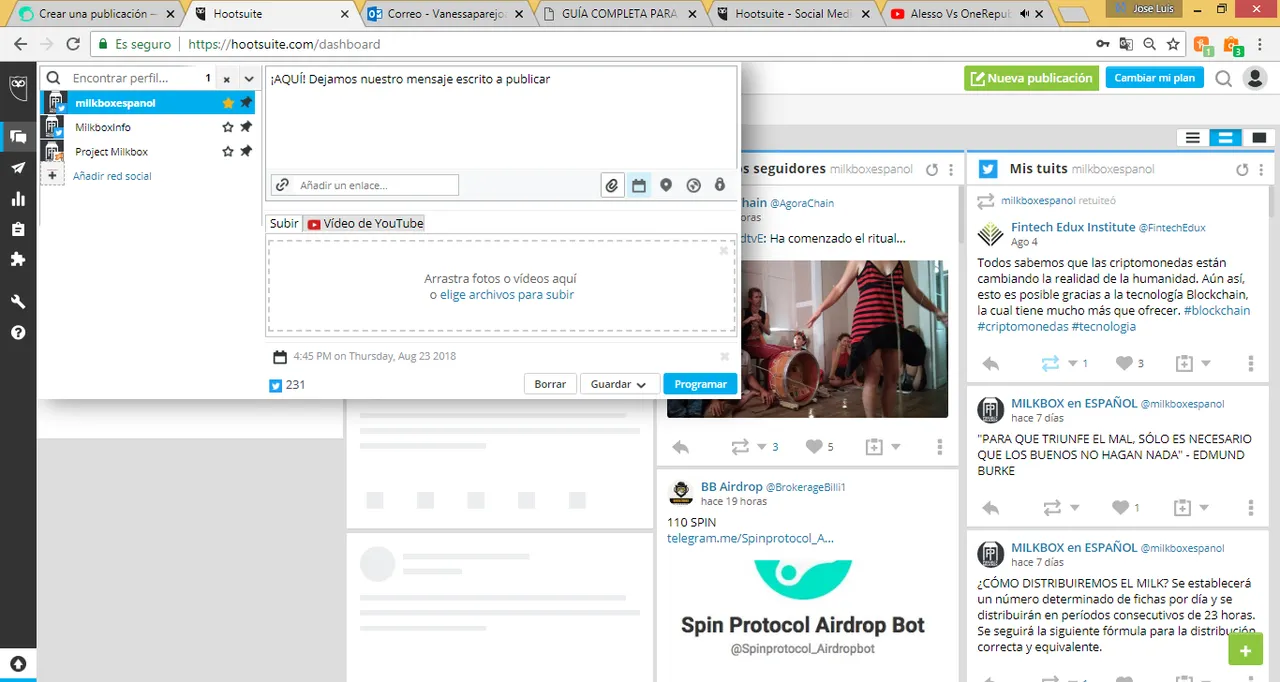
Task: Open the Tools wrench sidebar icon
Action: 18,301
